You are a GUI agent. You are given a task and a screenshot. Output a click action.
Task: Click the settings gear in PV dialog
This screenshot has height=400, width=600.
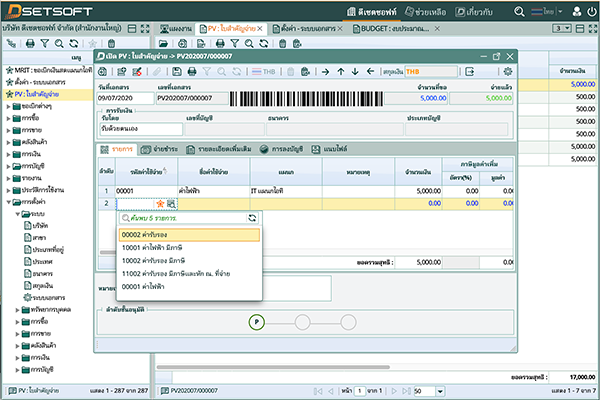tap(507, 71)
